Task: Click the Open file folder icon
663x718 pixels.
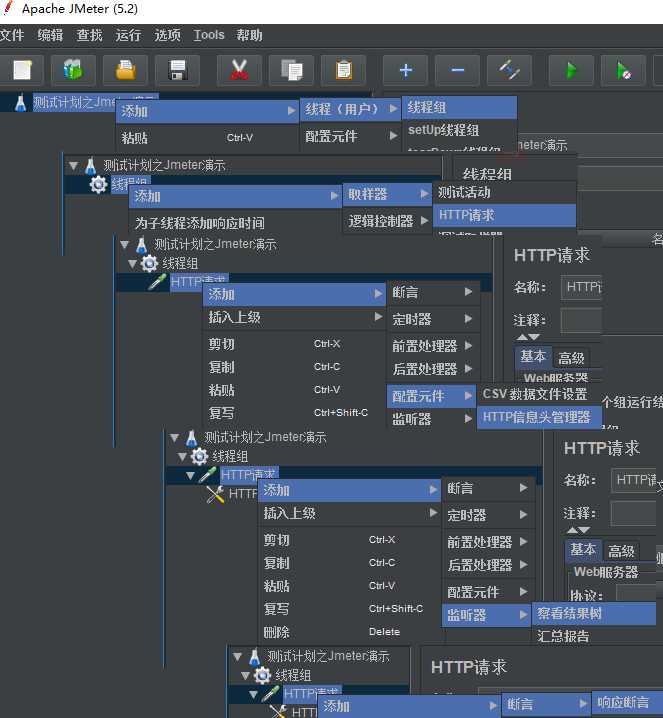Action: pos(125,71)
